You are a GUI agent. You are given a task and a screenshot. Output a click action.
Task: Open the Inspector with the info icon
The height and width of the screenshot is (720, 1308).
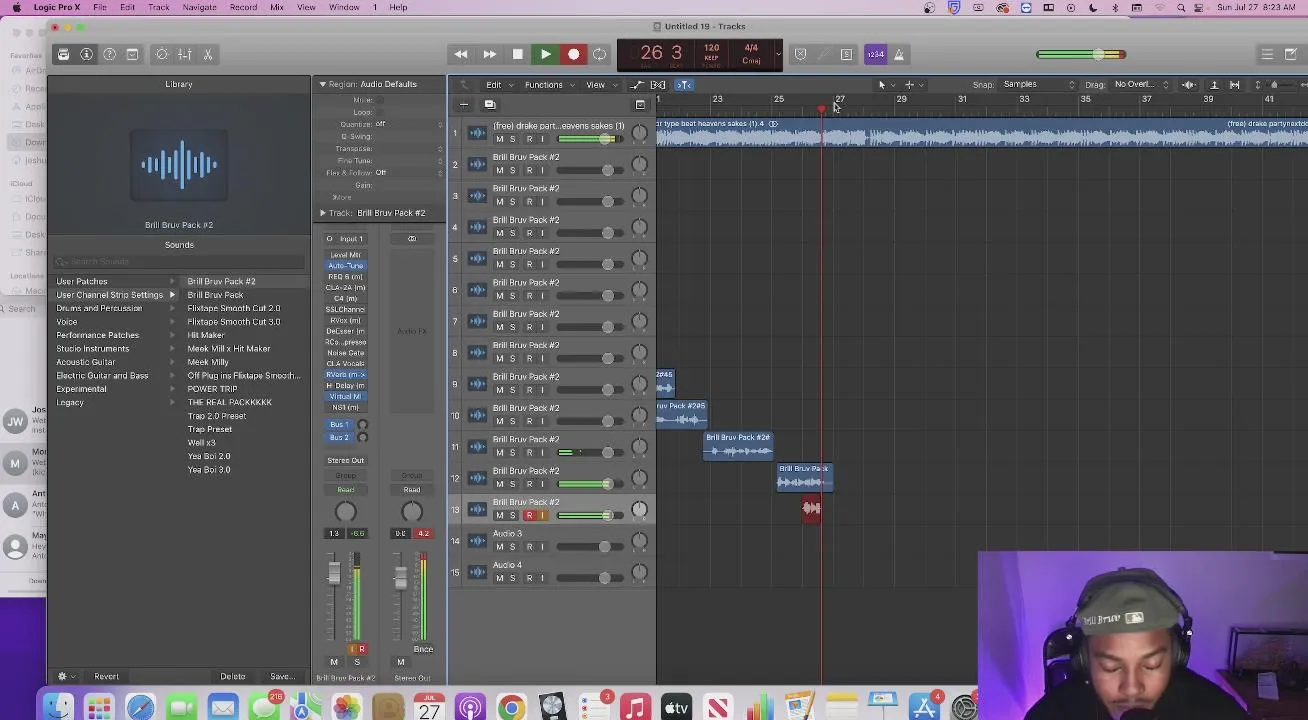tap(86, 54)
